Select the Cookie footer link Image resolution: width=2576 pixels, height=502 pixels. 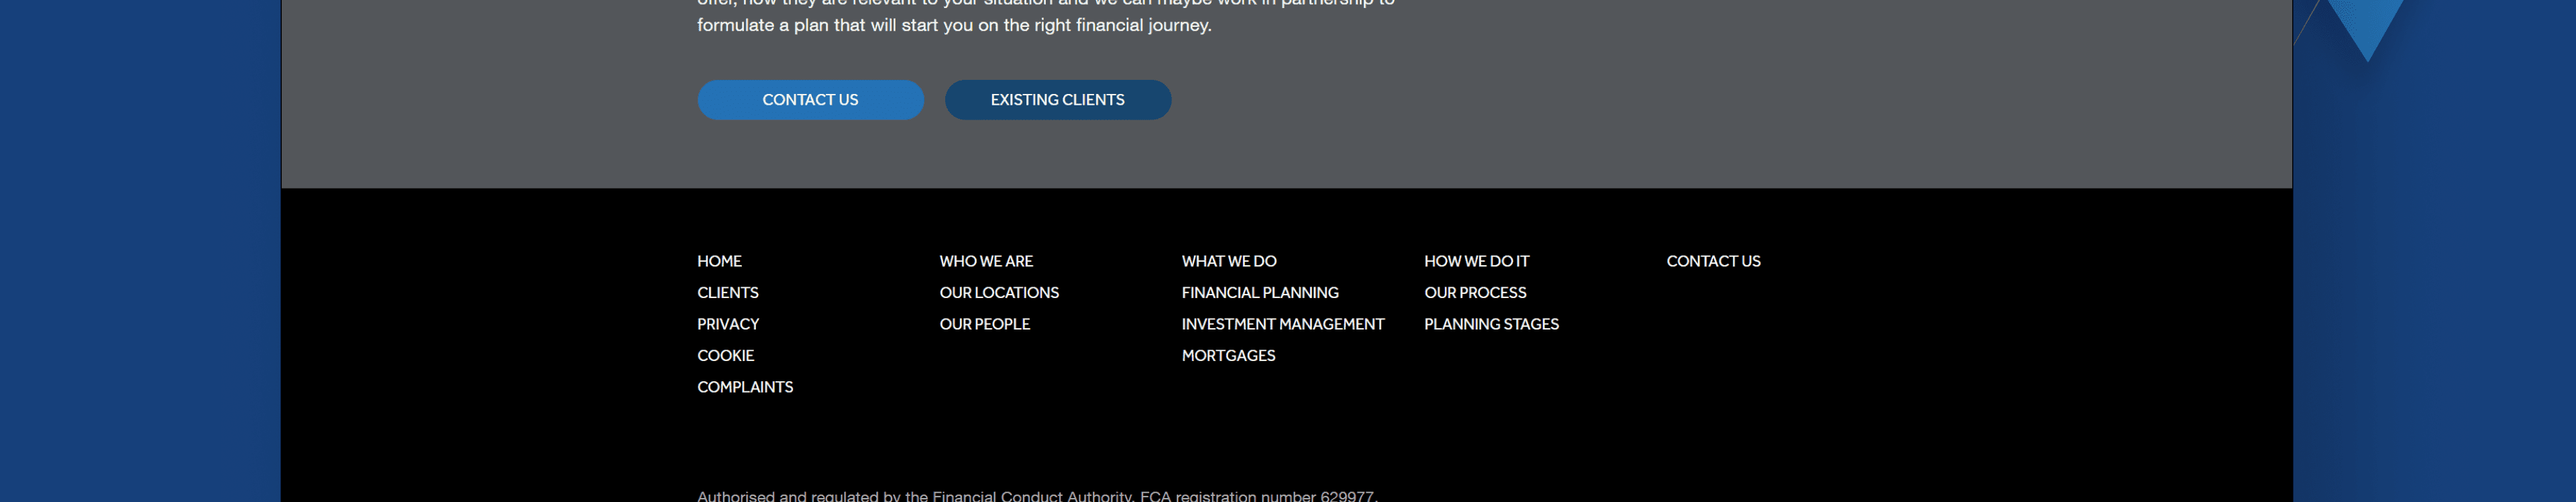725,356
